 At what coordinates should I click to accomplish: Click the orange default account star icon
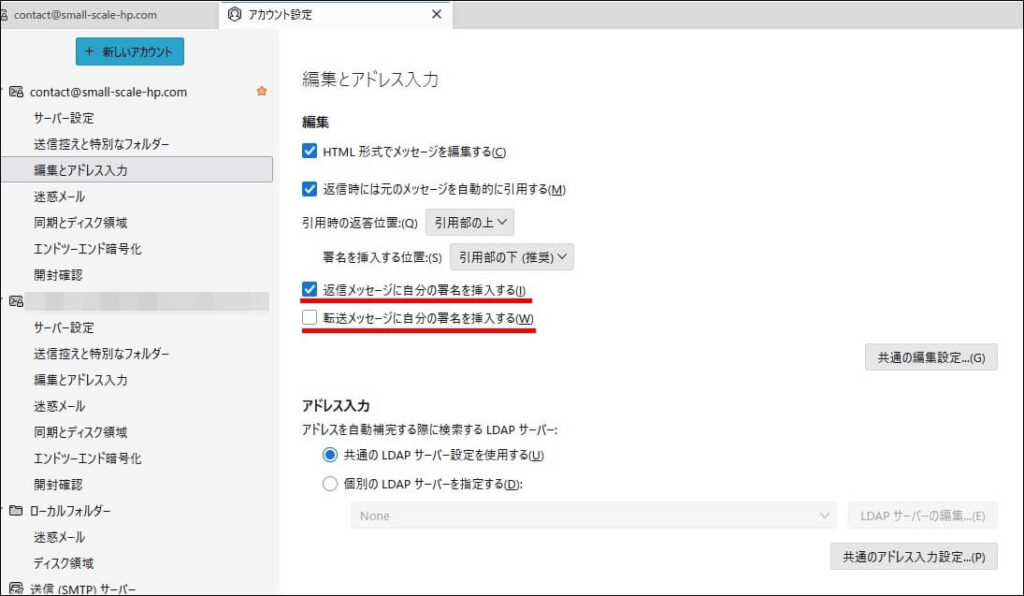click(262, 92)
